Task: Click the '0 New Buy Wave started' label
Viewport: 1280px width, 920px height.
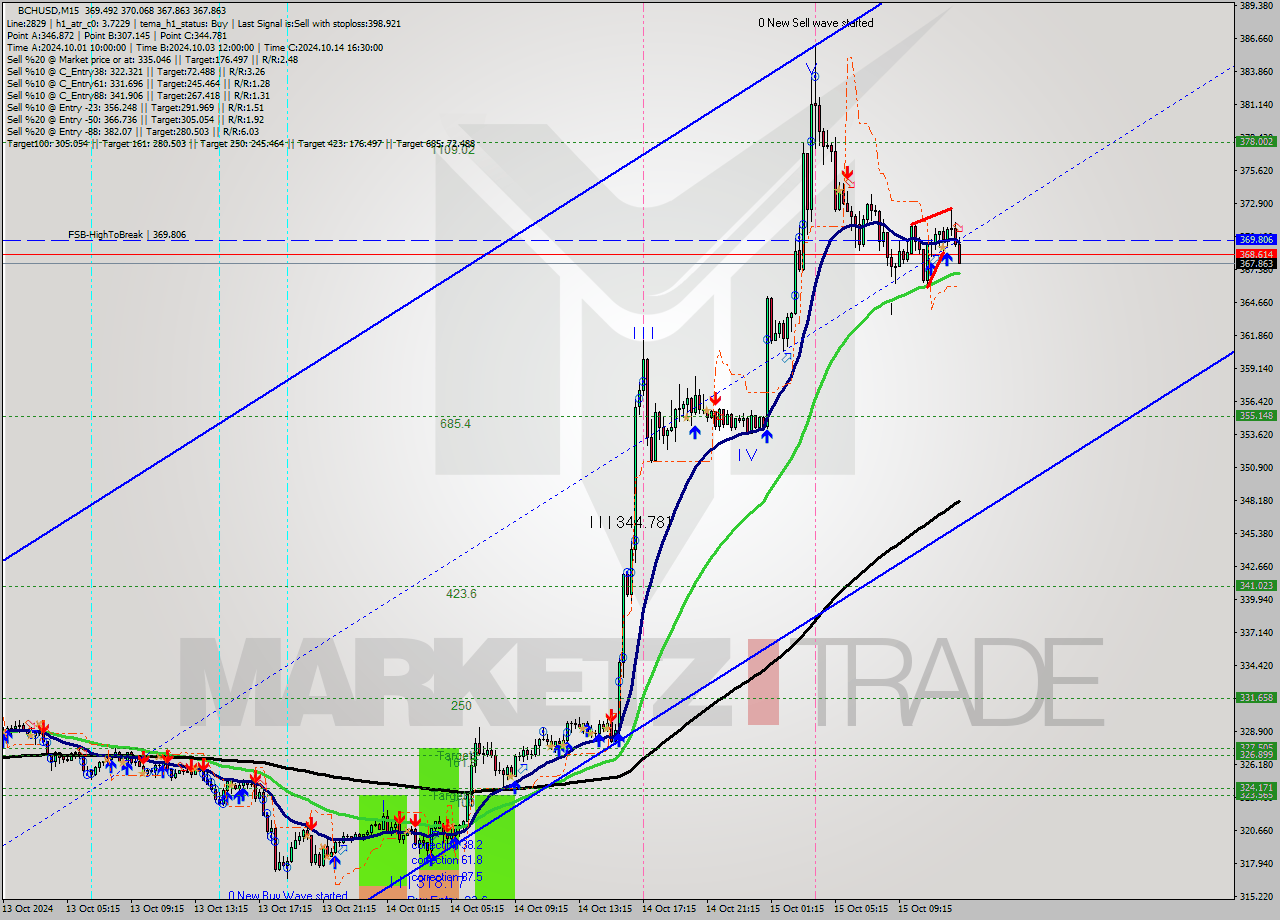Action: 287,896
